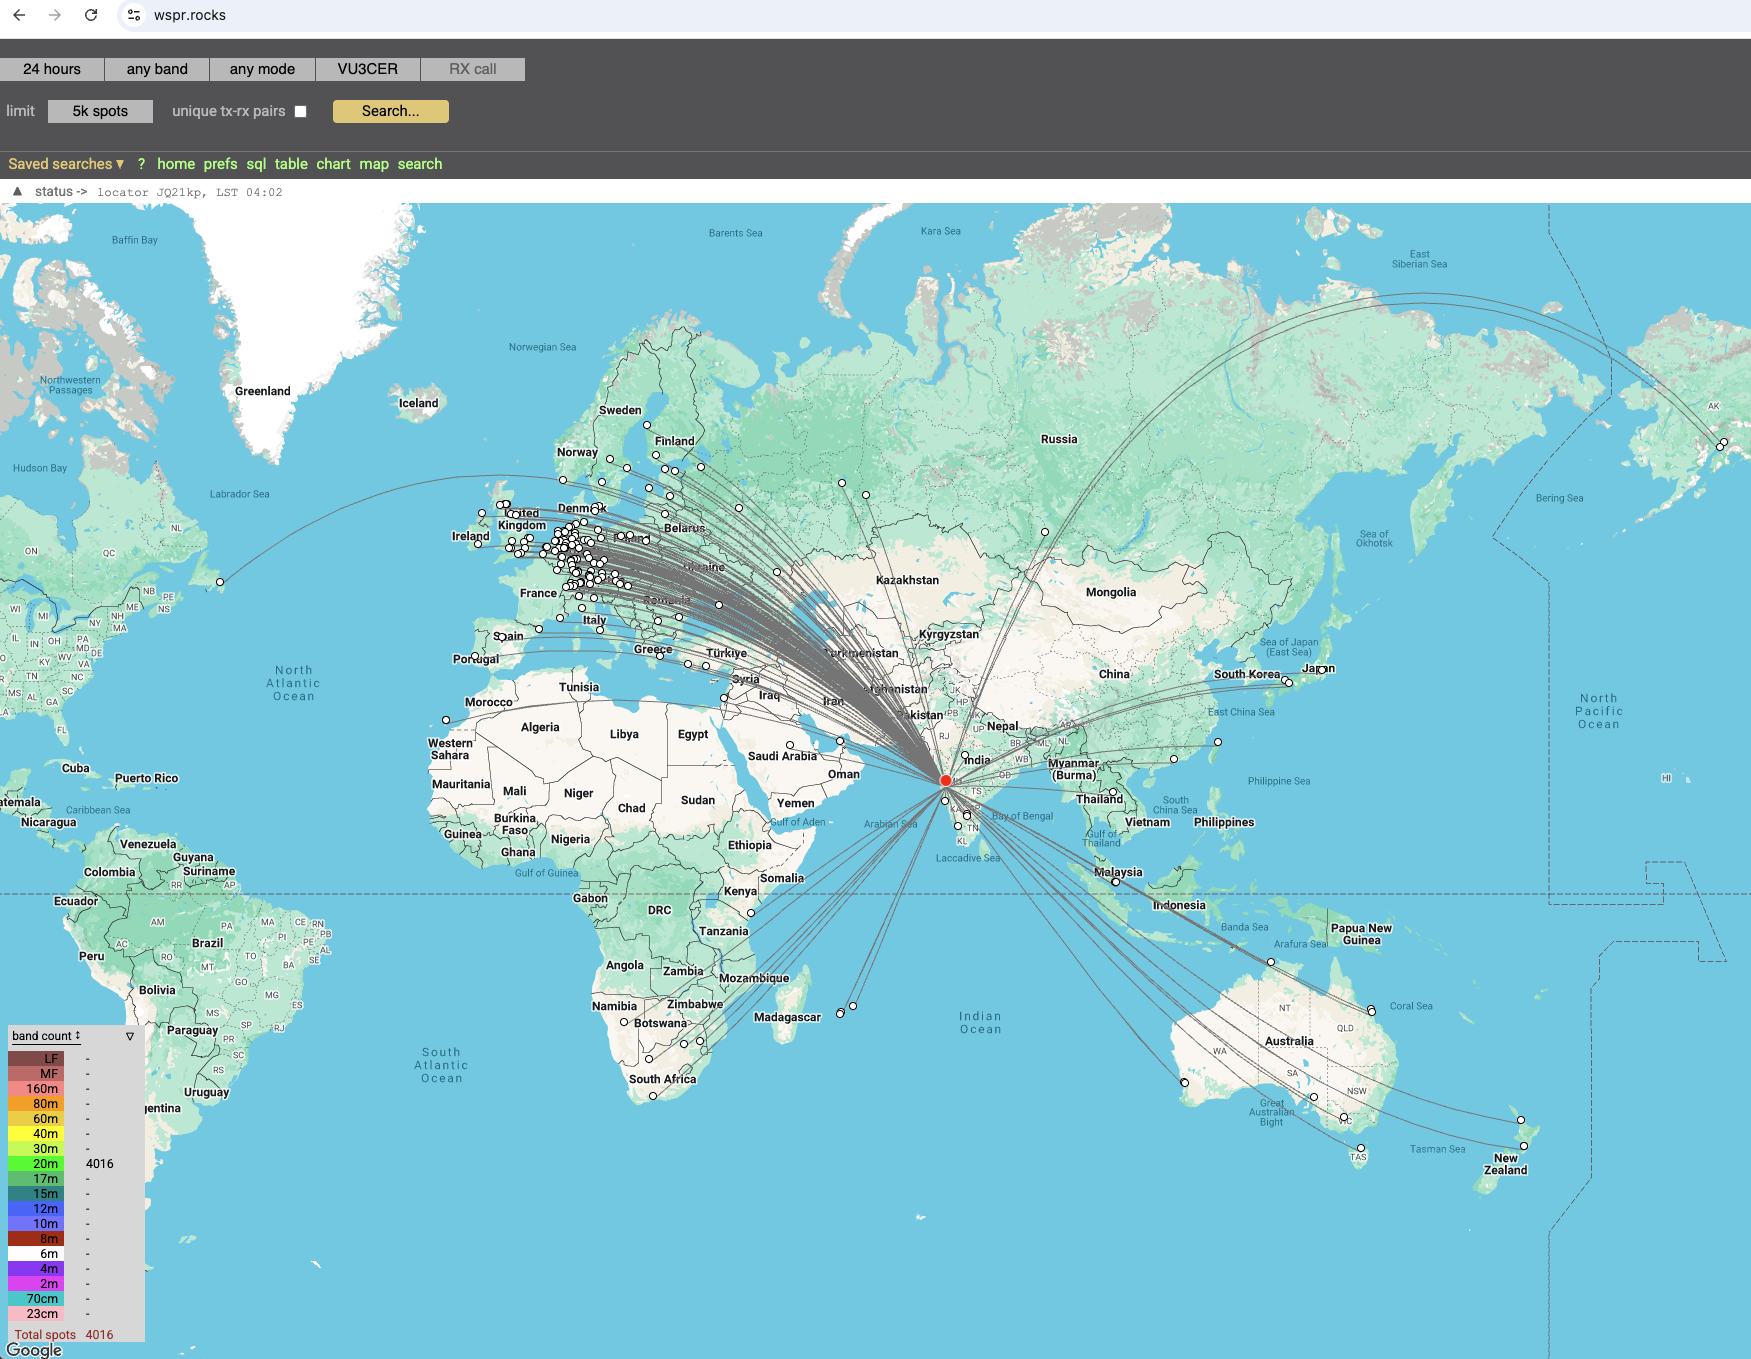The image size is (1751, 1359).
Task: Open the prefs page
Action: pos(220,164)
